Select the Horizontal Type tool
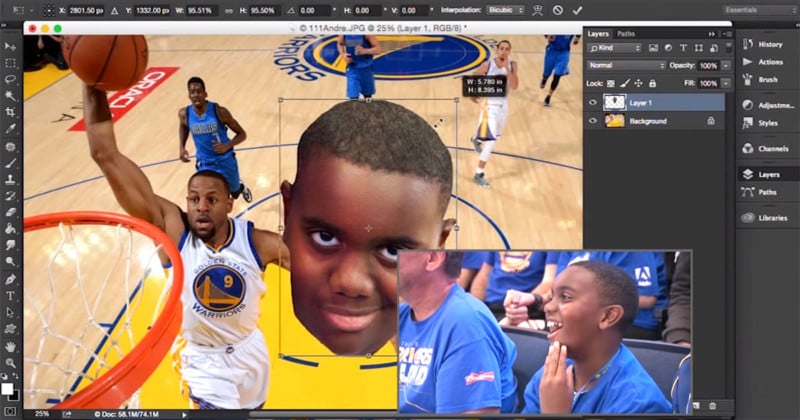This screenshot has height=420, width=800. (x=10, y=296)
